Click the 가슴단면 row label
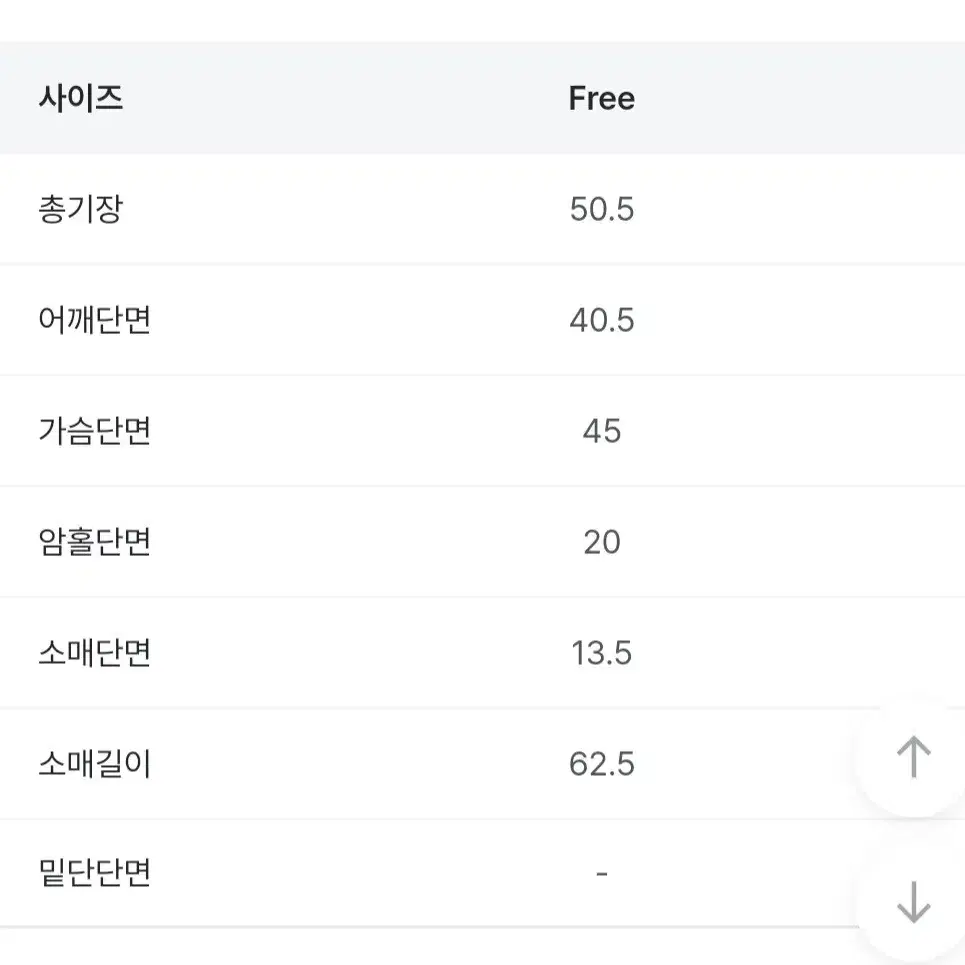The height and width of the screenshot is (965, 965). [94, 431]
